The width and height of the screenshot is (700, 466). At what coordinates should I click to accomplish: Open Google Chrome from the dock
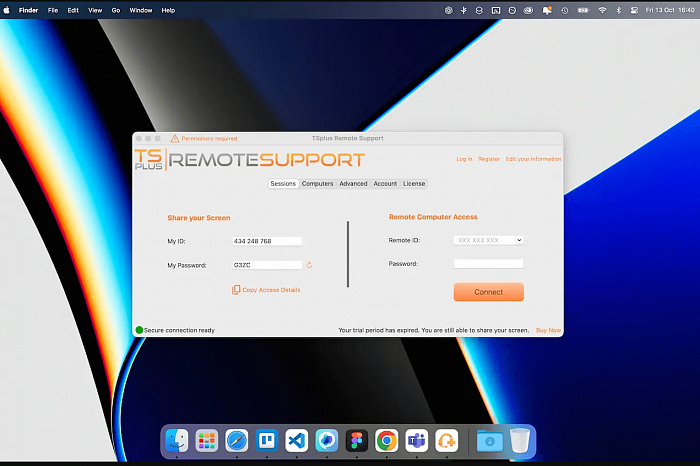[x=387, y=441]
